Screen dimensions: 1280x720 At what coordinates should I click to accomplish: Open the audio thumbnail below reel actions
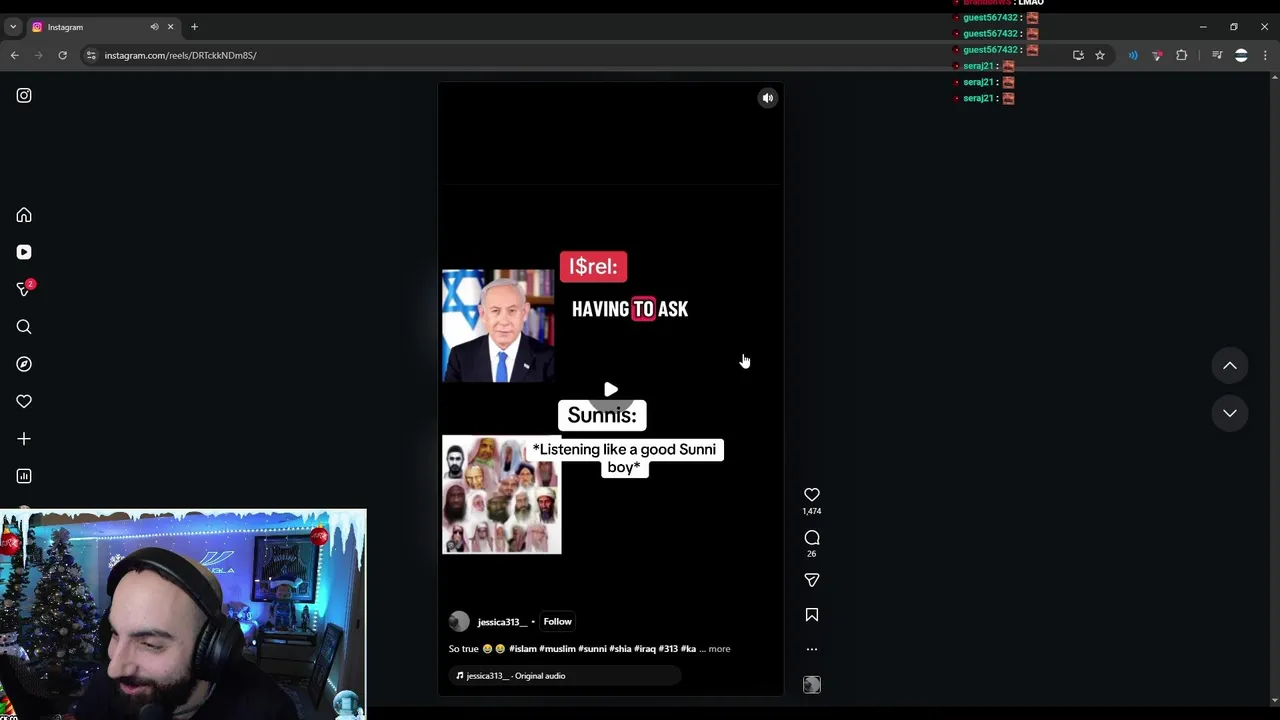[x=812, y=685]
